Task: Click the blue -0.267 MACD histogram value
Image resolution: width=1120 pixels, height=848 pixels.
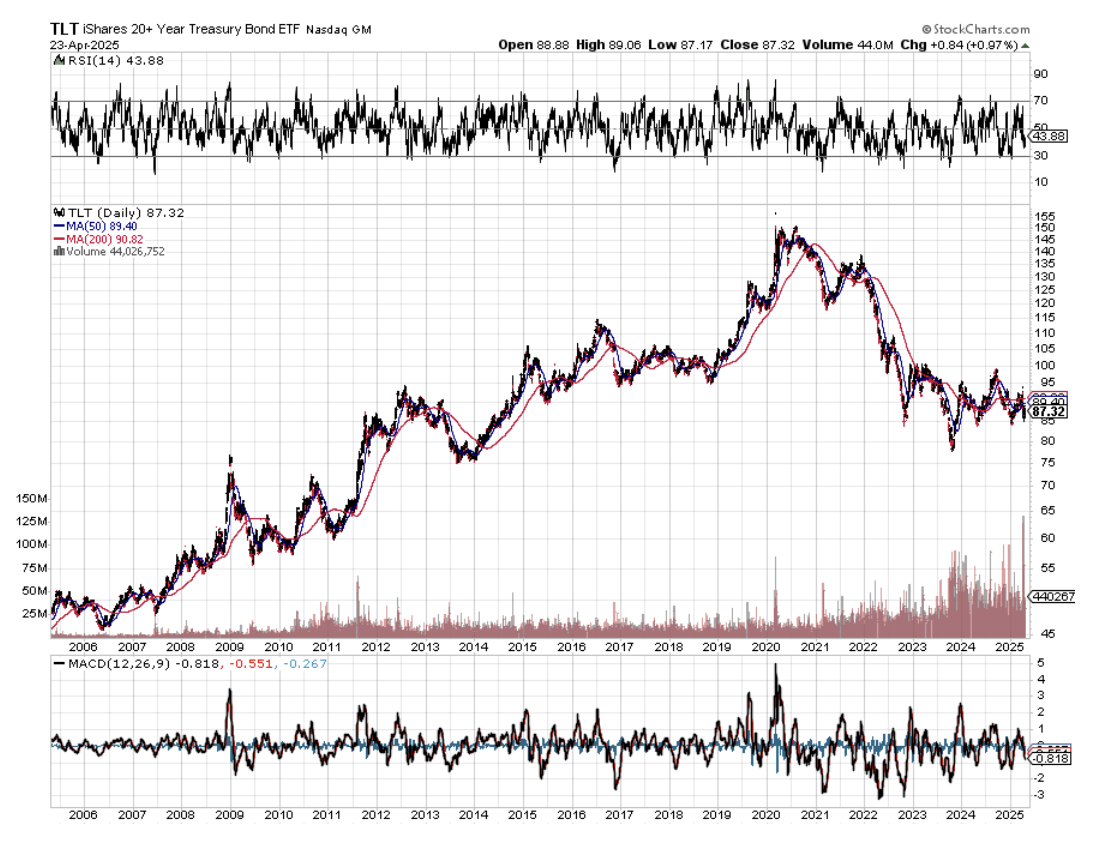Action: 305,664
